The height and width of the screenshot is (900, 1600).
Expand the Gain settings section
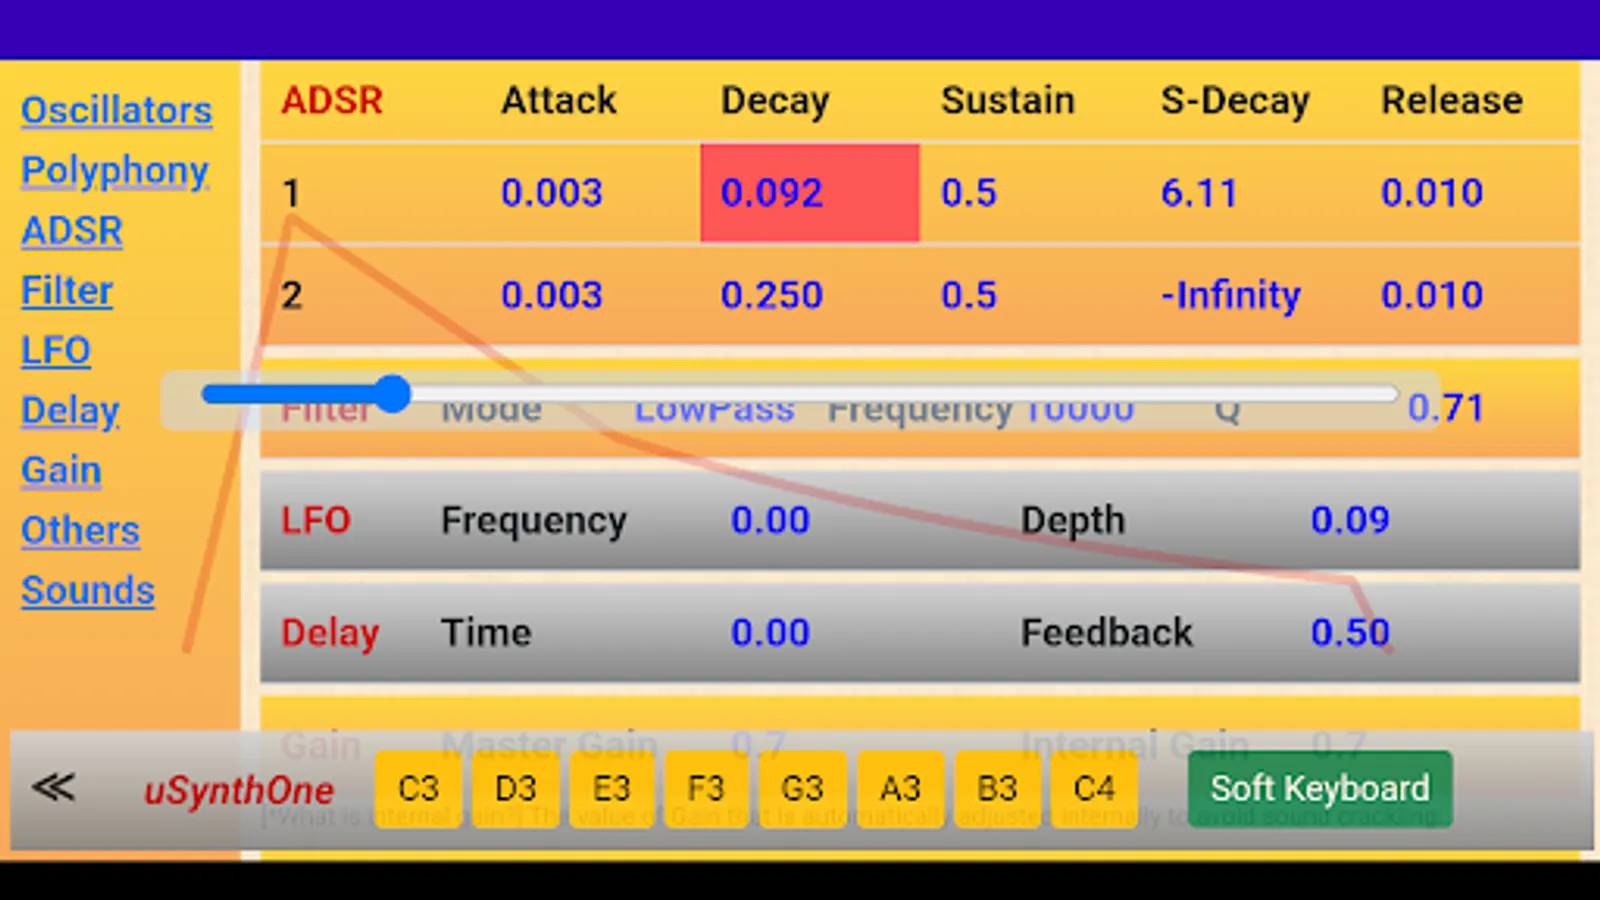point(60,470)
